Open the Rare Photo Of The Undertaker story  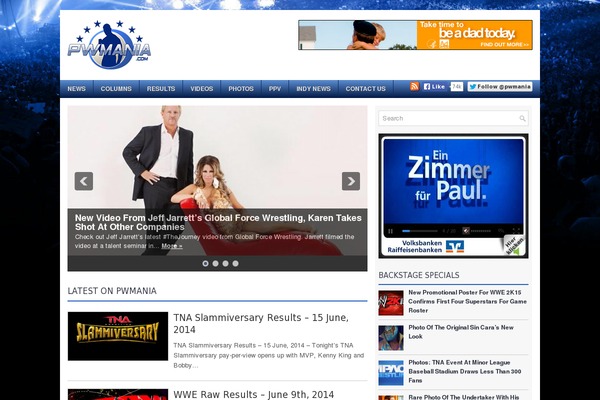(464, 397)
